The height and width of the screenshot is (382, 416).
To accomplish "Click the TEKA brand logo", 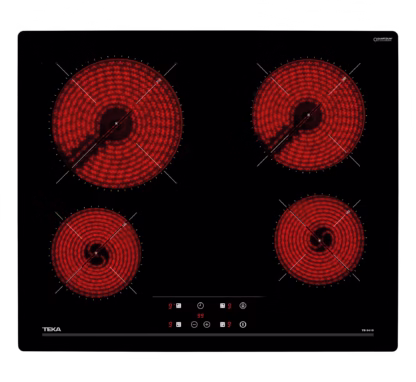I will tap(52, 329).
